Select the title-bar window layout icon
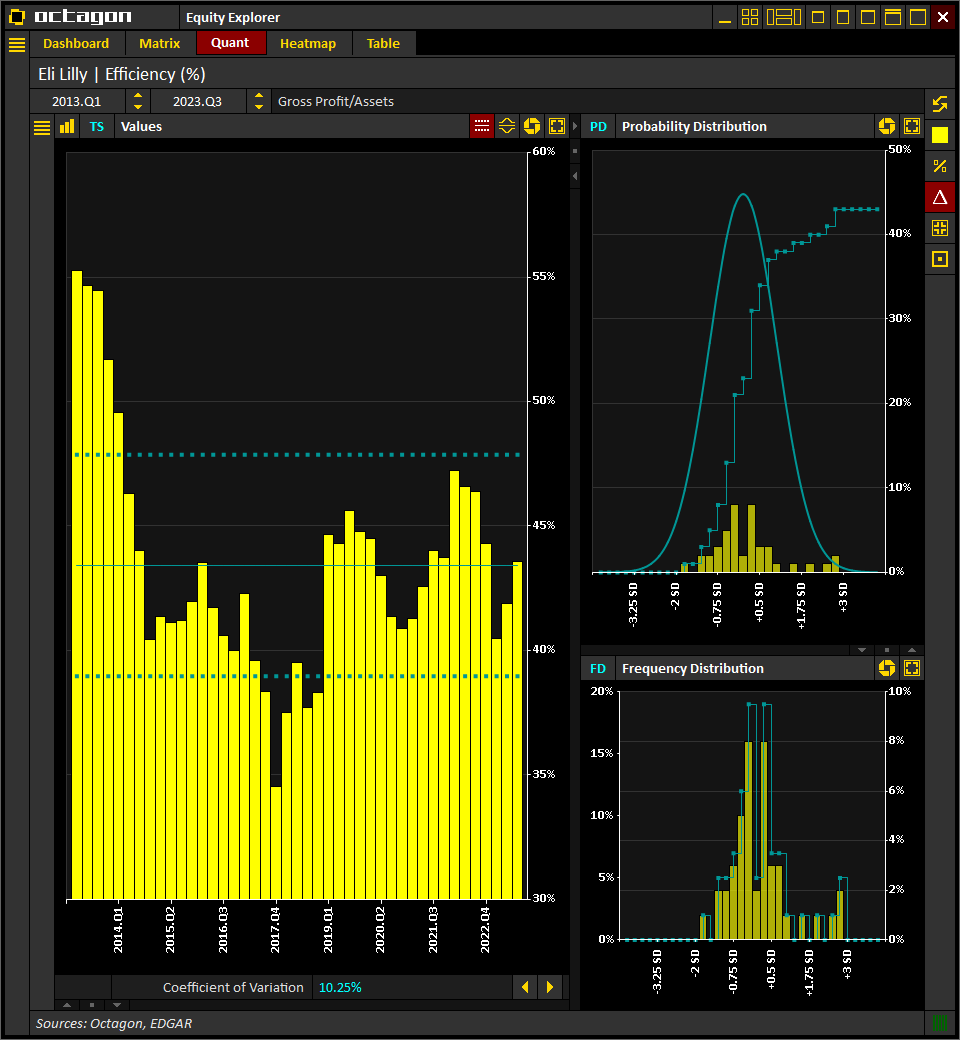Screen dimensions: 960x1040 pyautogui.click(x=893, y=17)
